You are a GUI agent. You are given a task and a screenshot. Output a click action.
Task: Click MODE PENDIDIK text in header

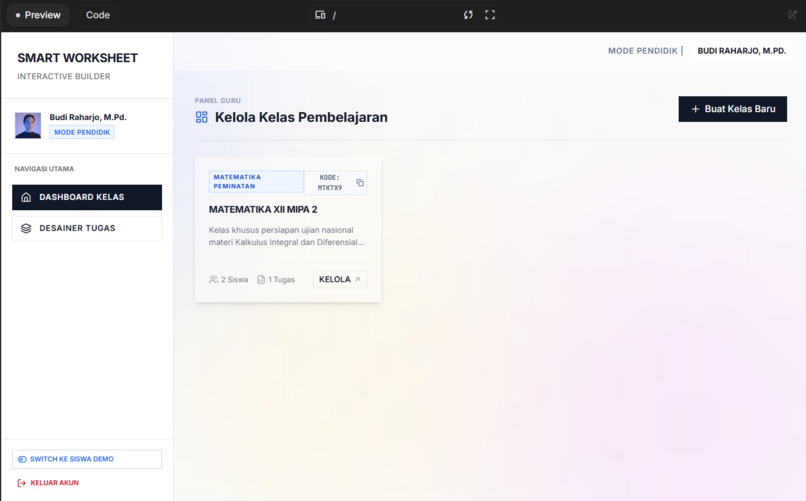(x=643, y=51)
